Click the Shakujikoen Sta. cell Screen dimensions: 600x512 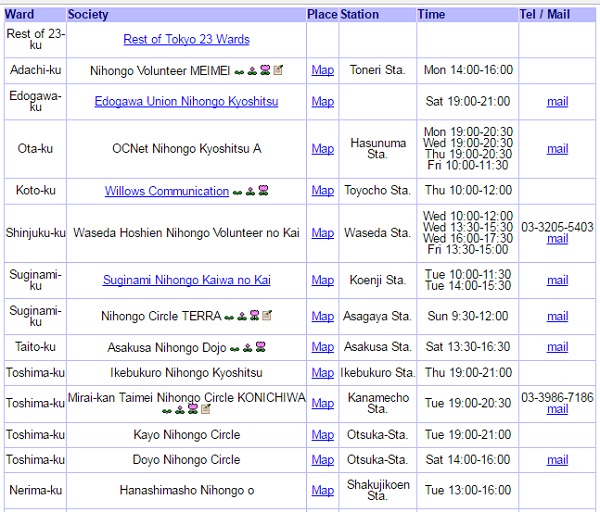(x=378, y=490)
